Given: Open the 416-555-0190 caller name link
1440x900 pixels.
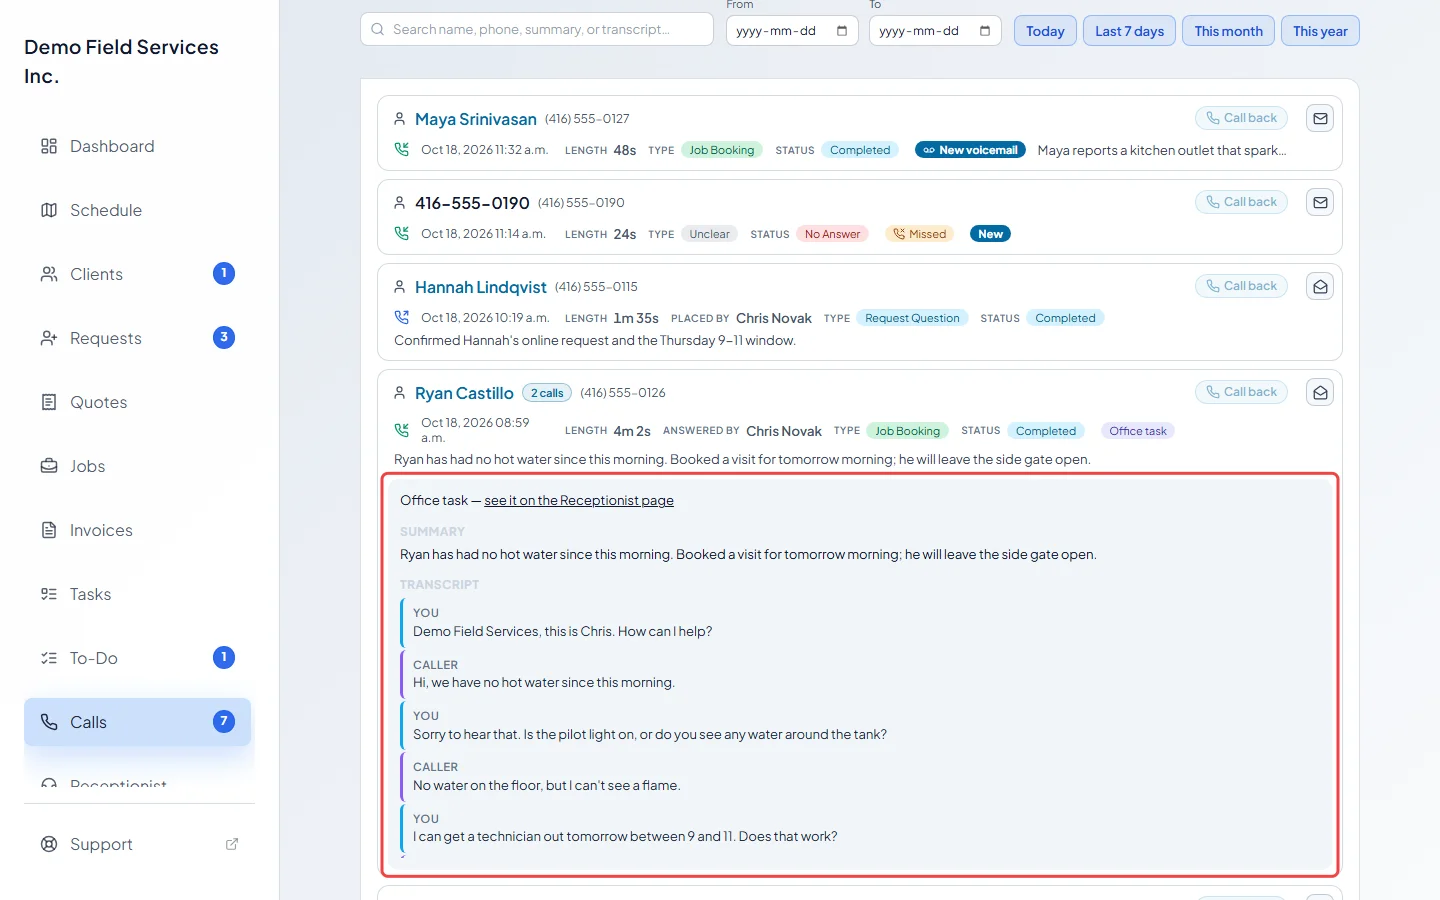Looking at the screenshot, I should click(x=472, y=203).
